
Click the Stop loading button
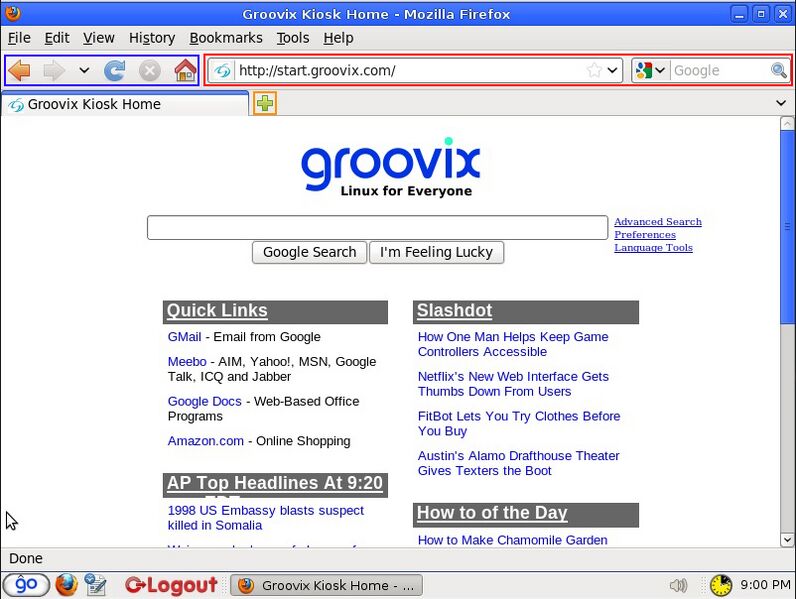click(x=150, y=71)
